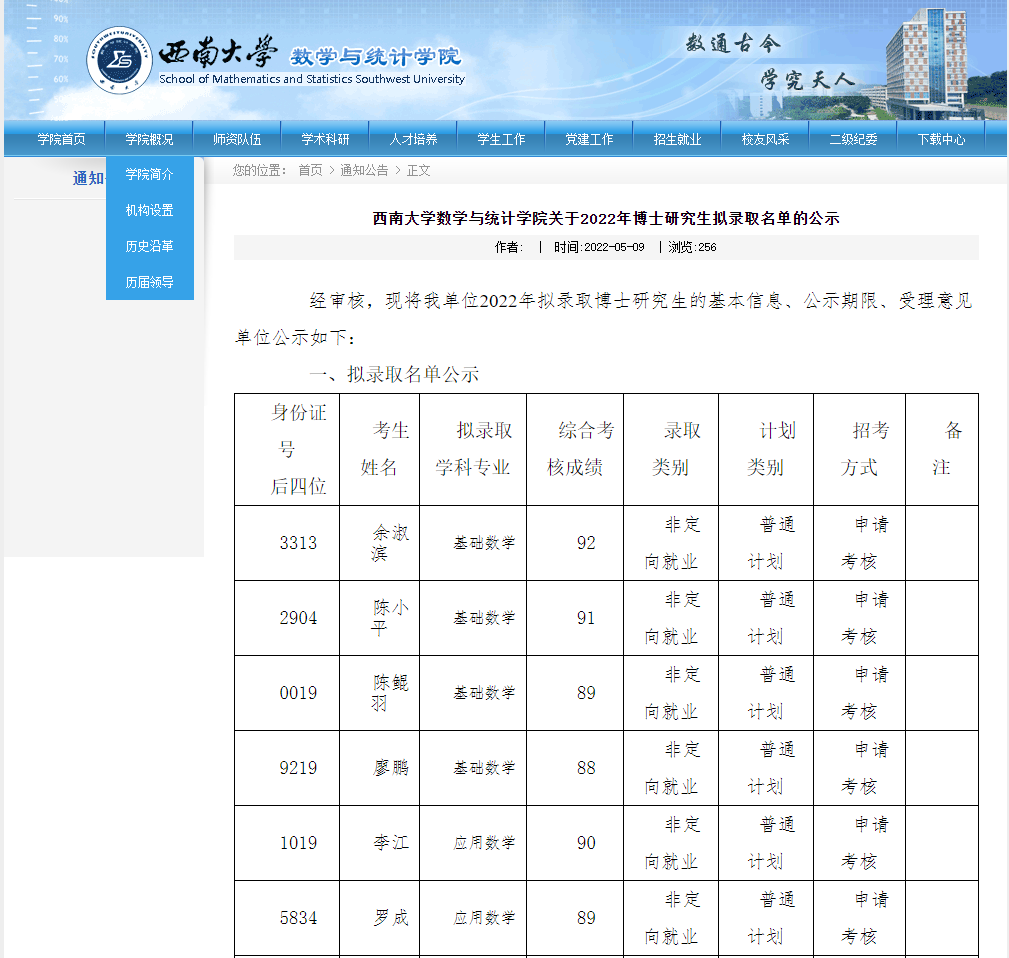The height and width of the screenshot is (958, 1009).
Task: Click the 拟录取学科专业 column header
Action: tap(473, 449)
